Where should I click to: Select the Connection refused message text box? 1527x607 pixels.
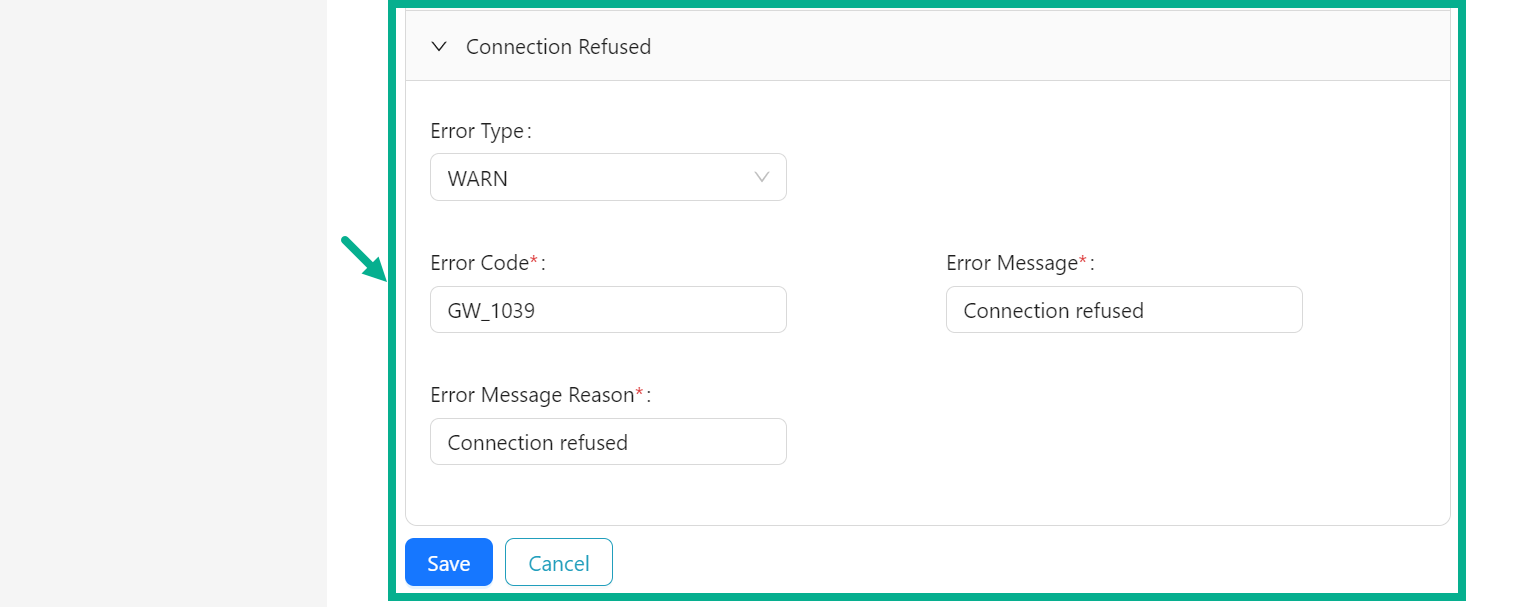(1123, 309)
